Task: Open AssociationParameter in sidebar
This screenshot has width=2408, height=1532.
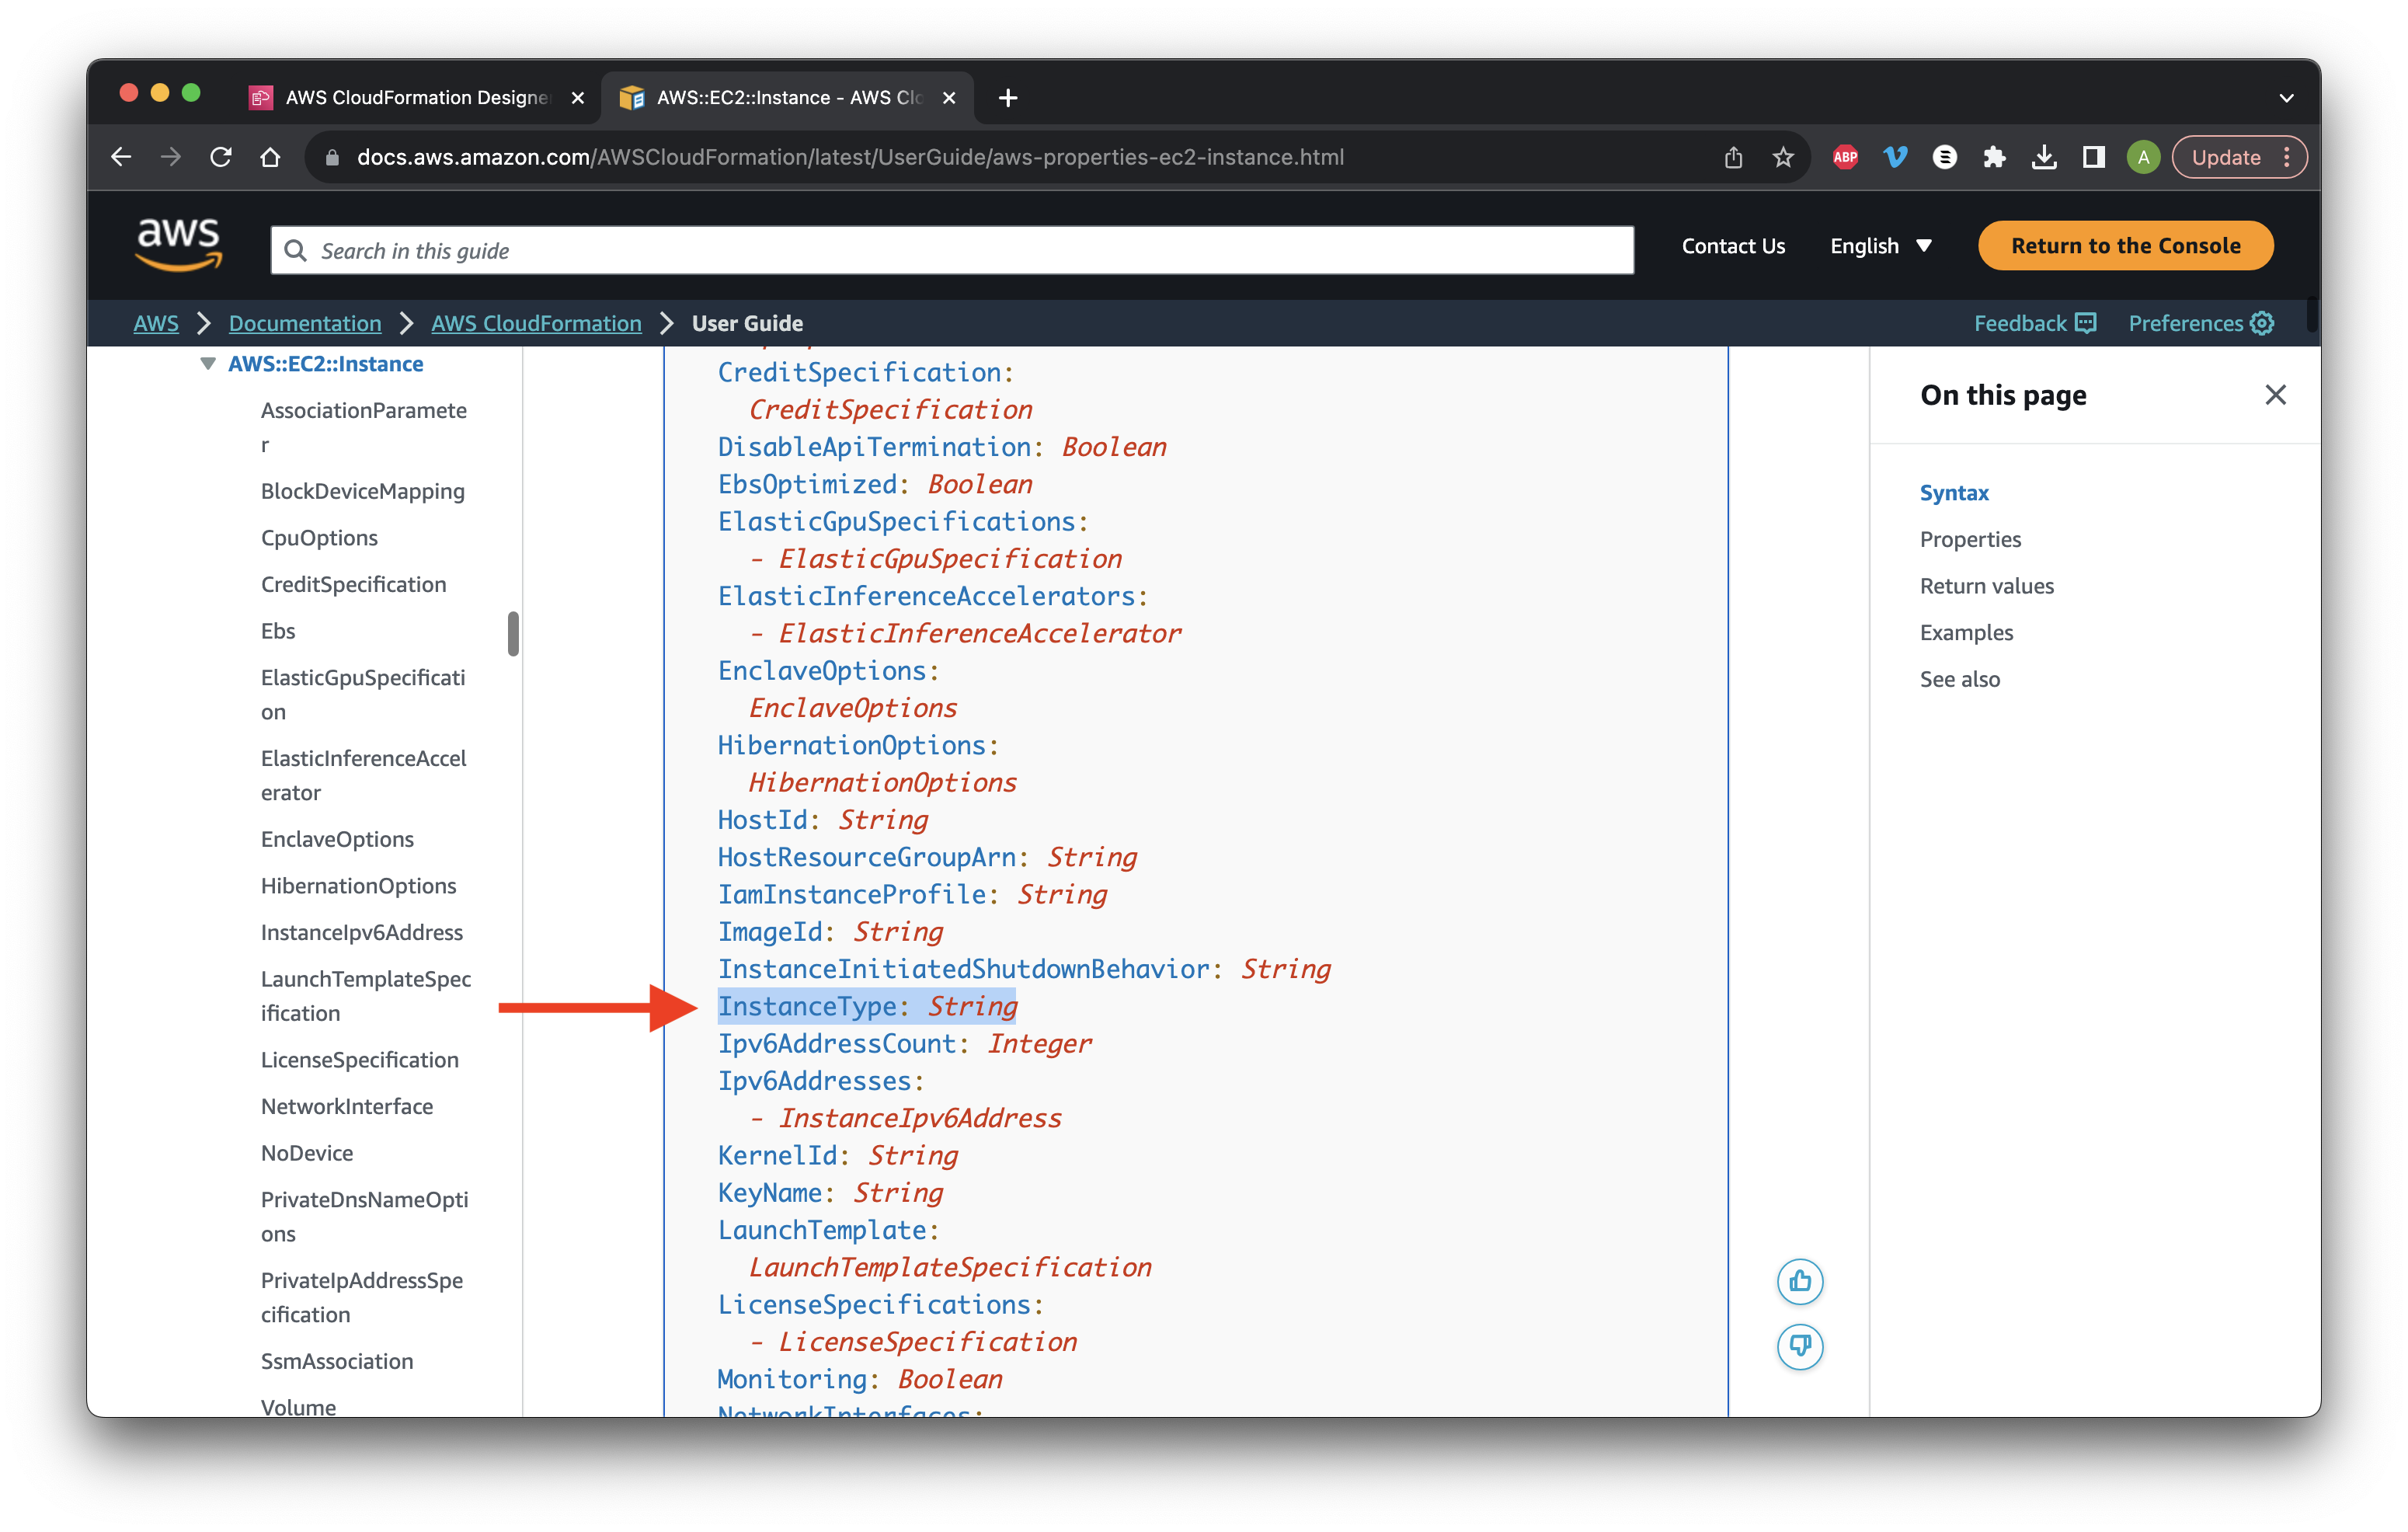Action: coord(364,427)
